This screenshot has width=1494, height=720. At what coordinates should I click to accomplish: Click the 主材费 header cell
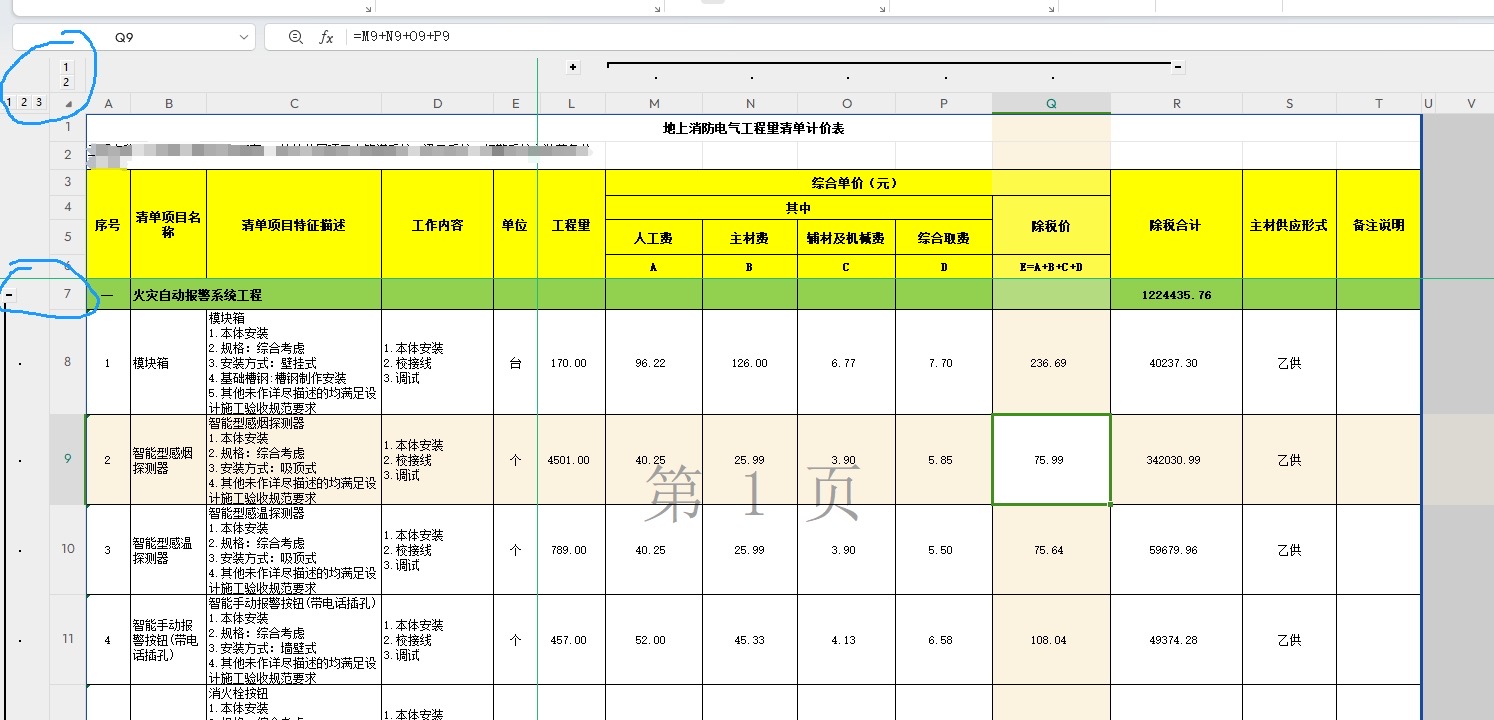pos(749,238)
